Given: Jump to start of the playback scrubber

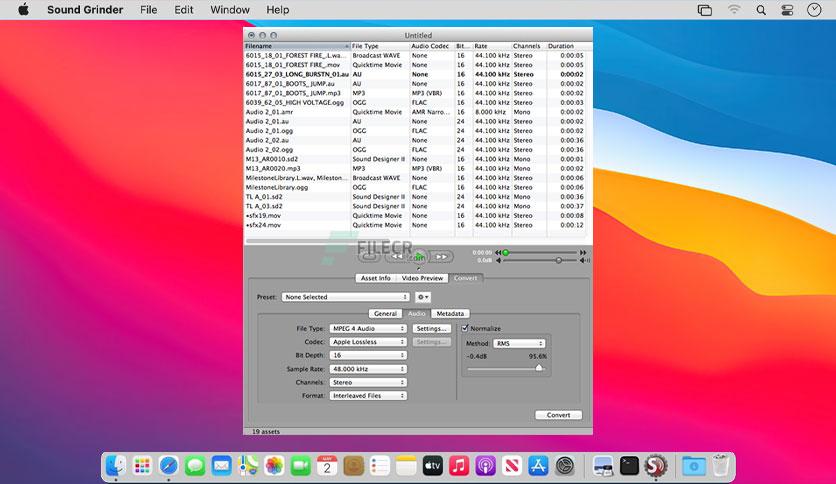Looking at the screenshot, I should coord(498,253).
